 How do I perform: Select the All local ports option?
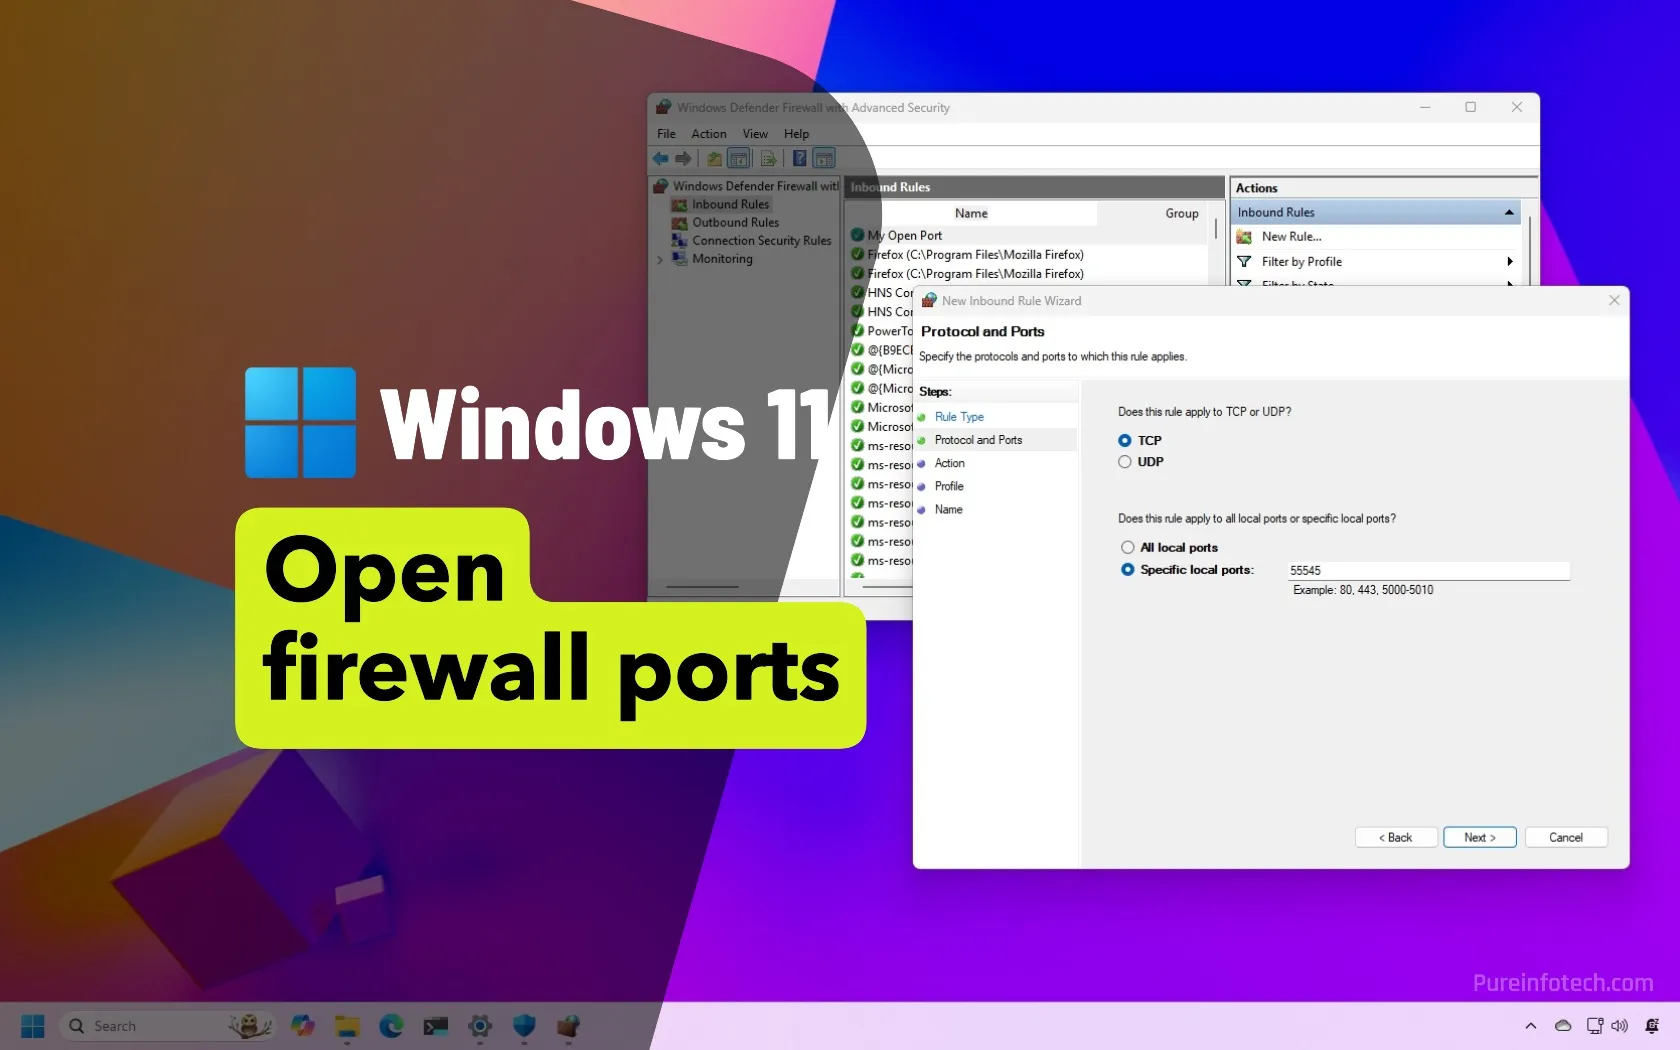1128,547
